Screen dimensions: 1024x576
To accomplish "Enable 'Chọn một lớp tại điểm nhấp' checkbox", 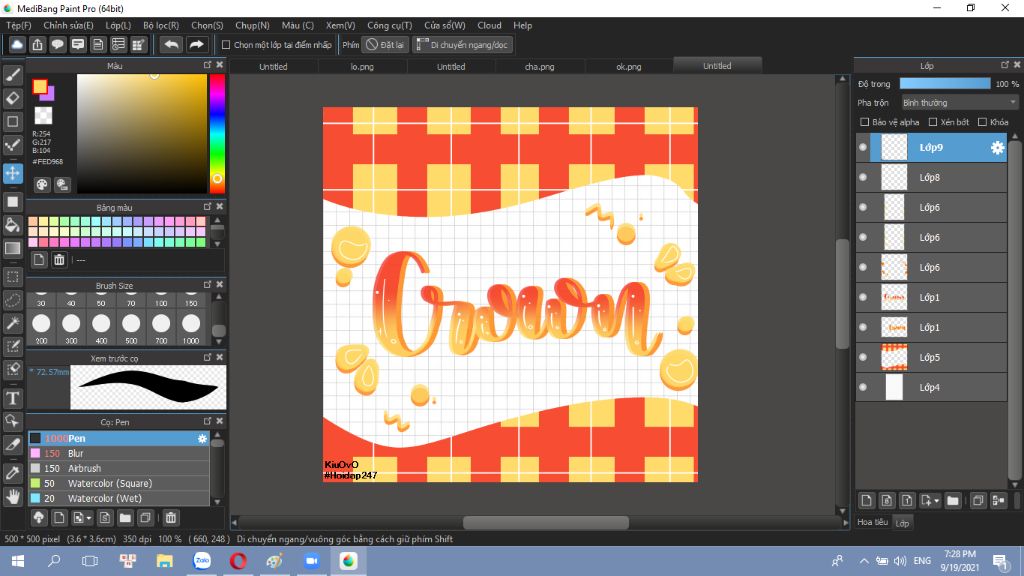I will (226, 45).
